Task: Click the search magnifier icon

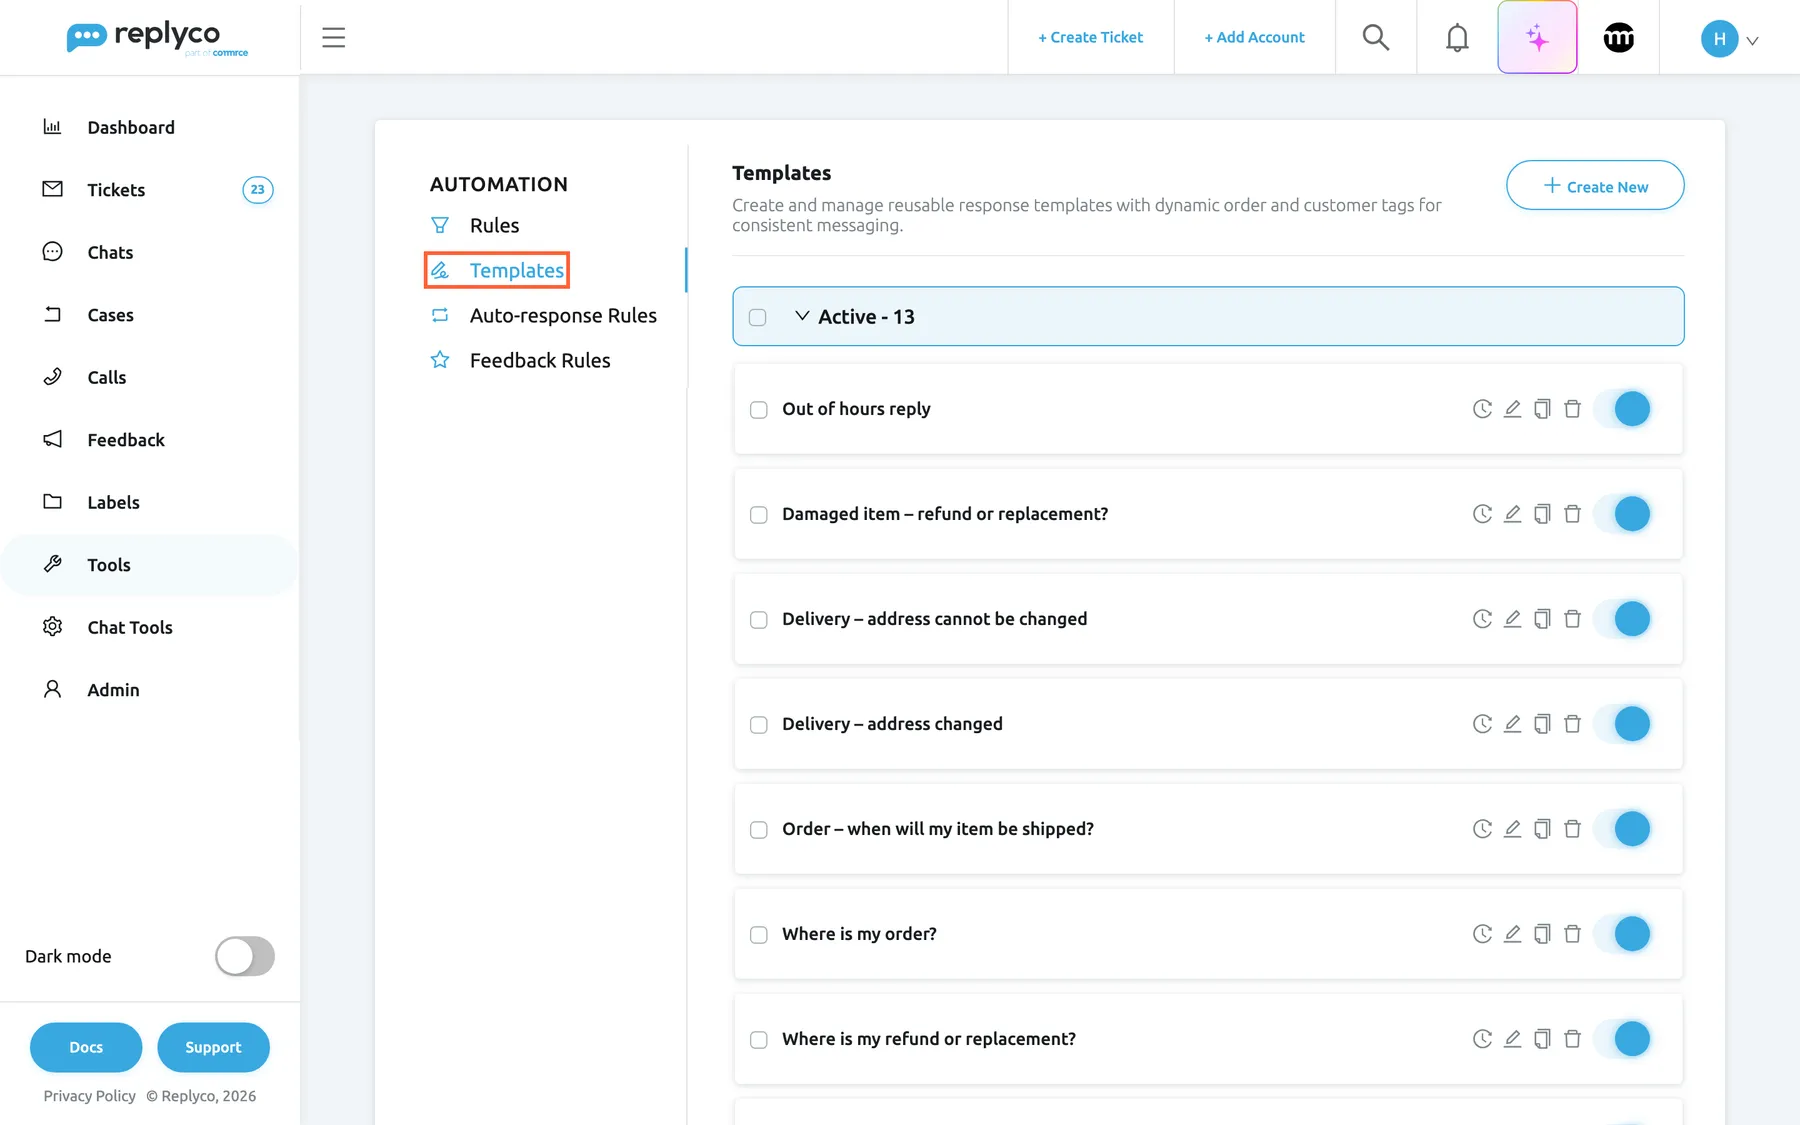Action: [1376, 38]
